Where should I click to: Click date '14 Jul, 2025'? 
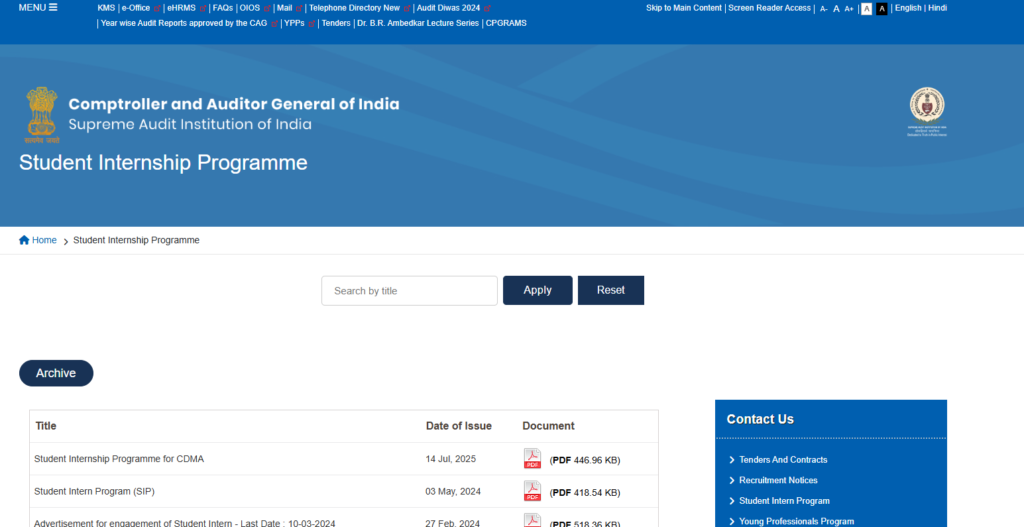coord(451,459)
